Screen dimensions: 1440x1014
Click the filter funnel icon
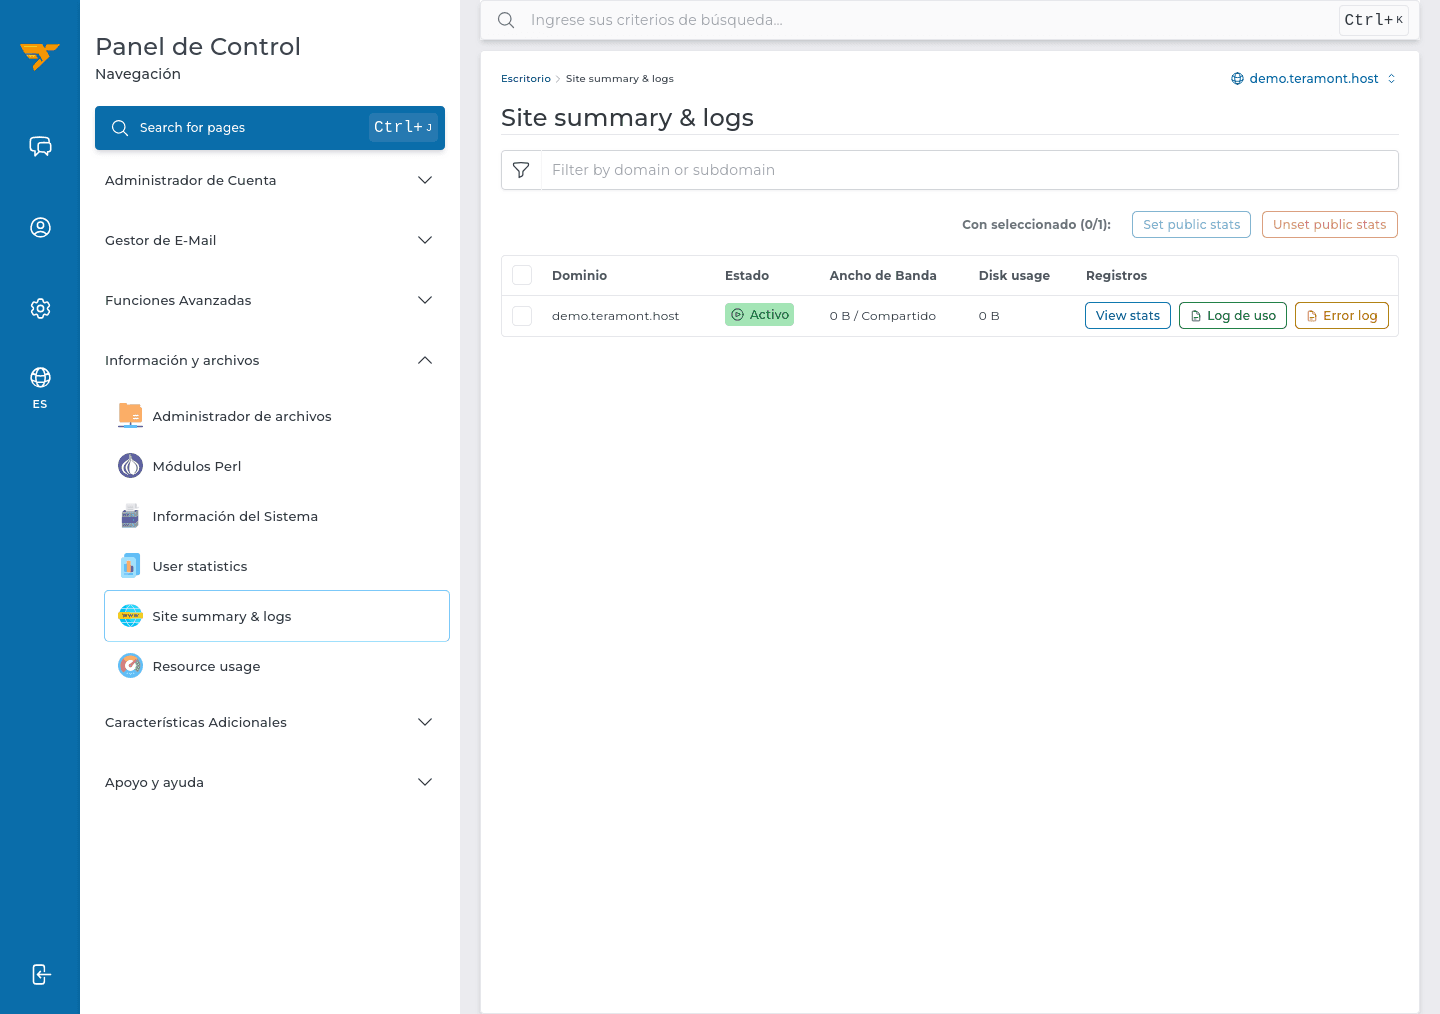(521, 170)
